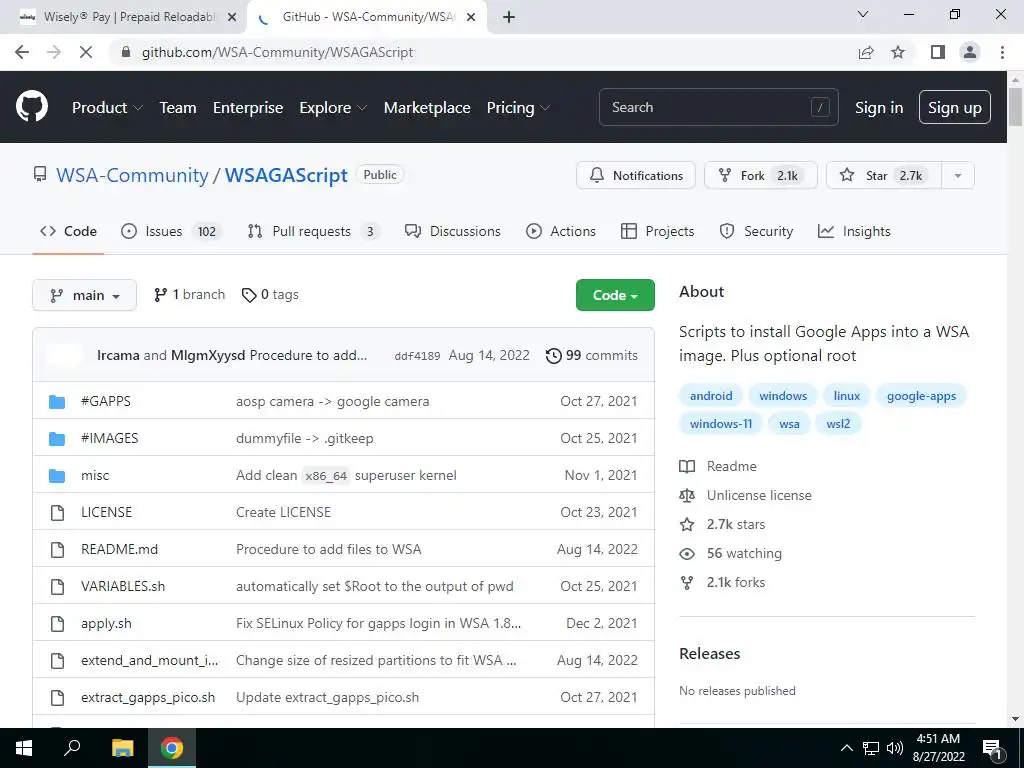Image resolution: width=1024 pixels, height=768 pixels.
Task: Open the VARIABLES.sh file
Action: coord(123,586)
